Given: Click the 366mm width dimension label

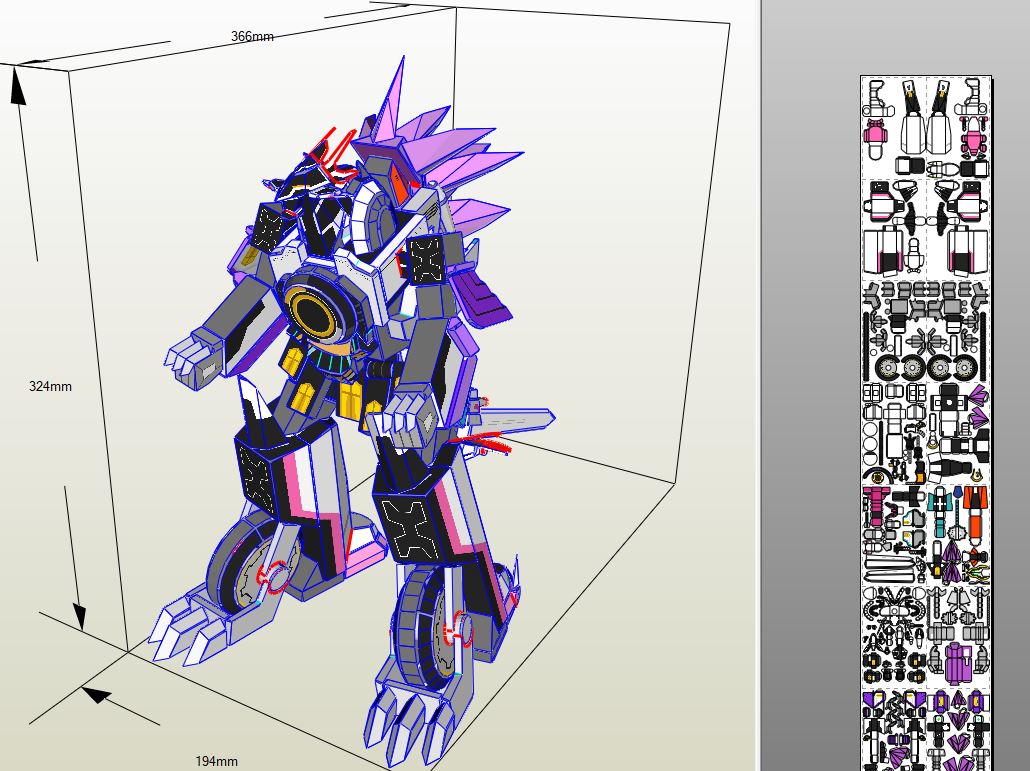Looking at the screenshot, I should pos(252,37).
